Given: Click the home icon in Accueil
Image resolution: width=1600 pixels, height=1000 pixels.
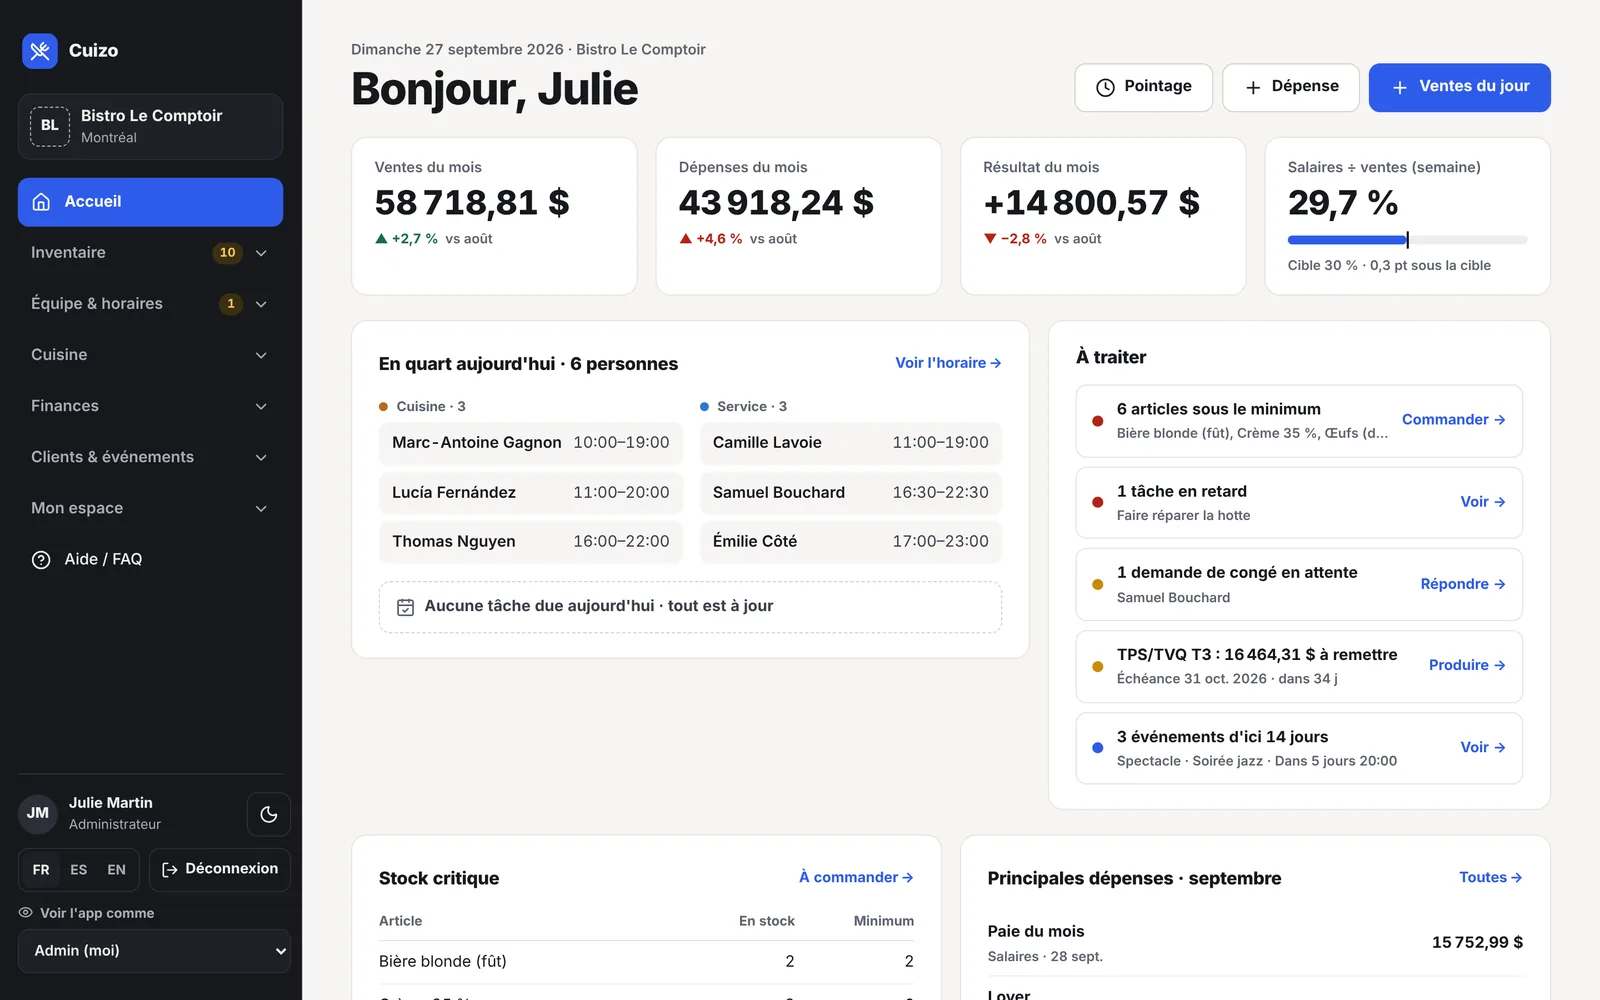Looking at the screenshot, I should pos(41,202).
